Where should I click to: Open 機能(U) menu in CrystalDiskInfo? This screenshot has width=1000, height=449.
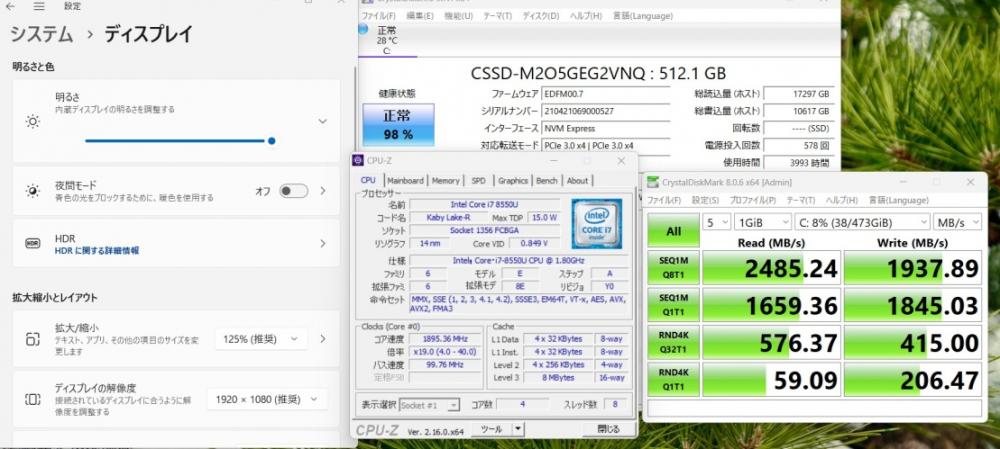point(459,16)
